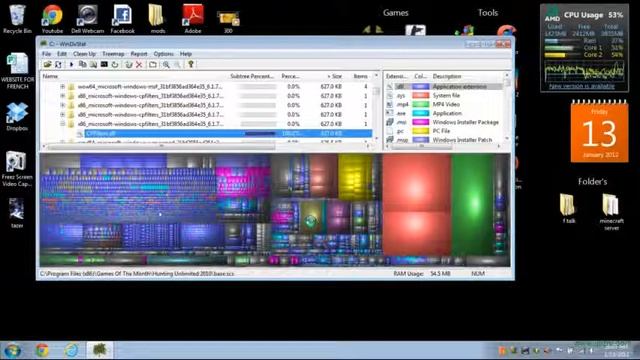Select the System file description
This screenshot has height=360, width=640.
click(446, 96)
